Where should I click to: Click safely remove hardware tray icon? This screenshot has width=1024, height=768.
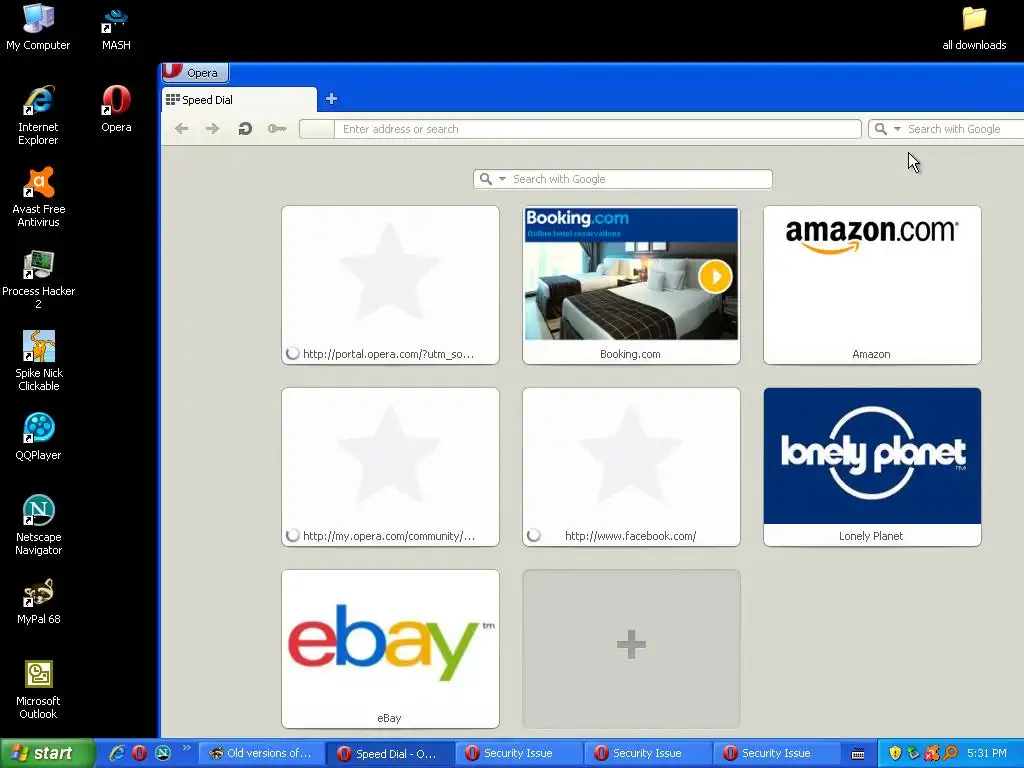913,753
